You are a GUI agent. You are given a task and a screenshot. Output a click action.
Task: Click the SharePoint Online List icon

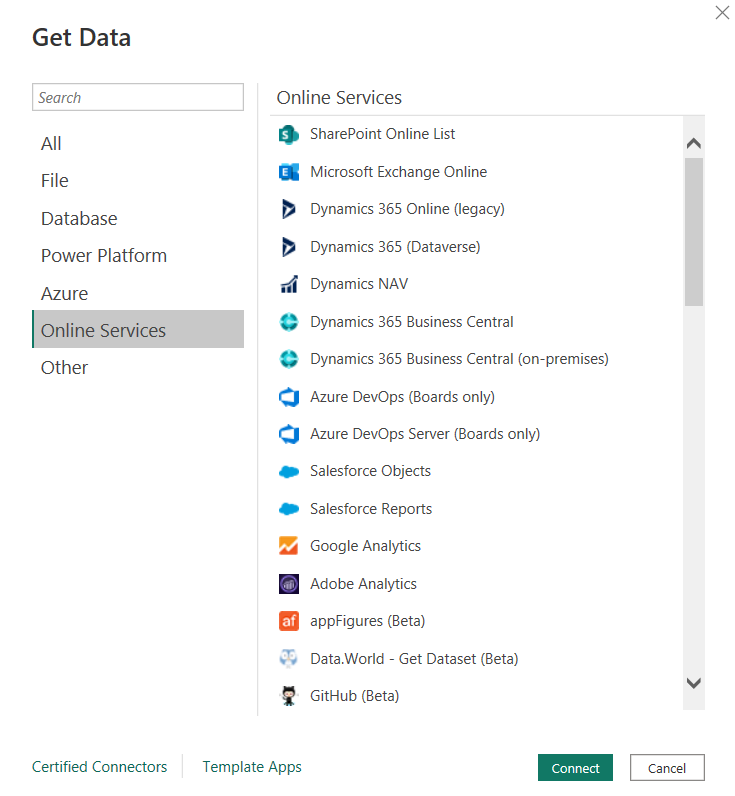coord(289,135)
